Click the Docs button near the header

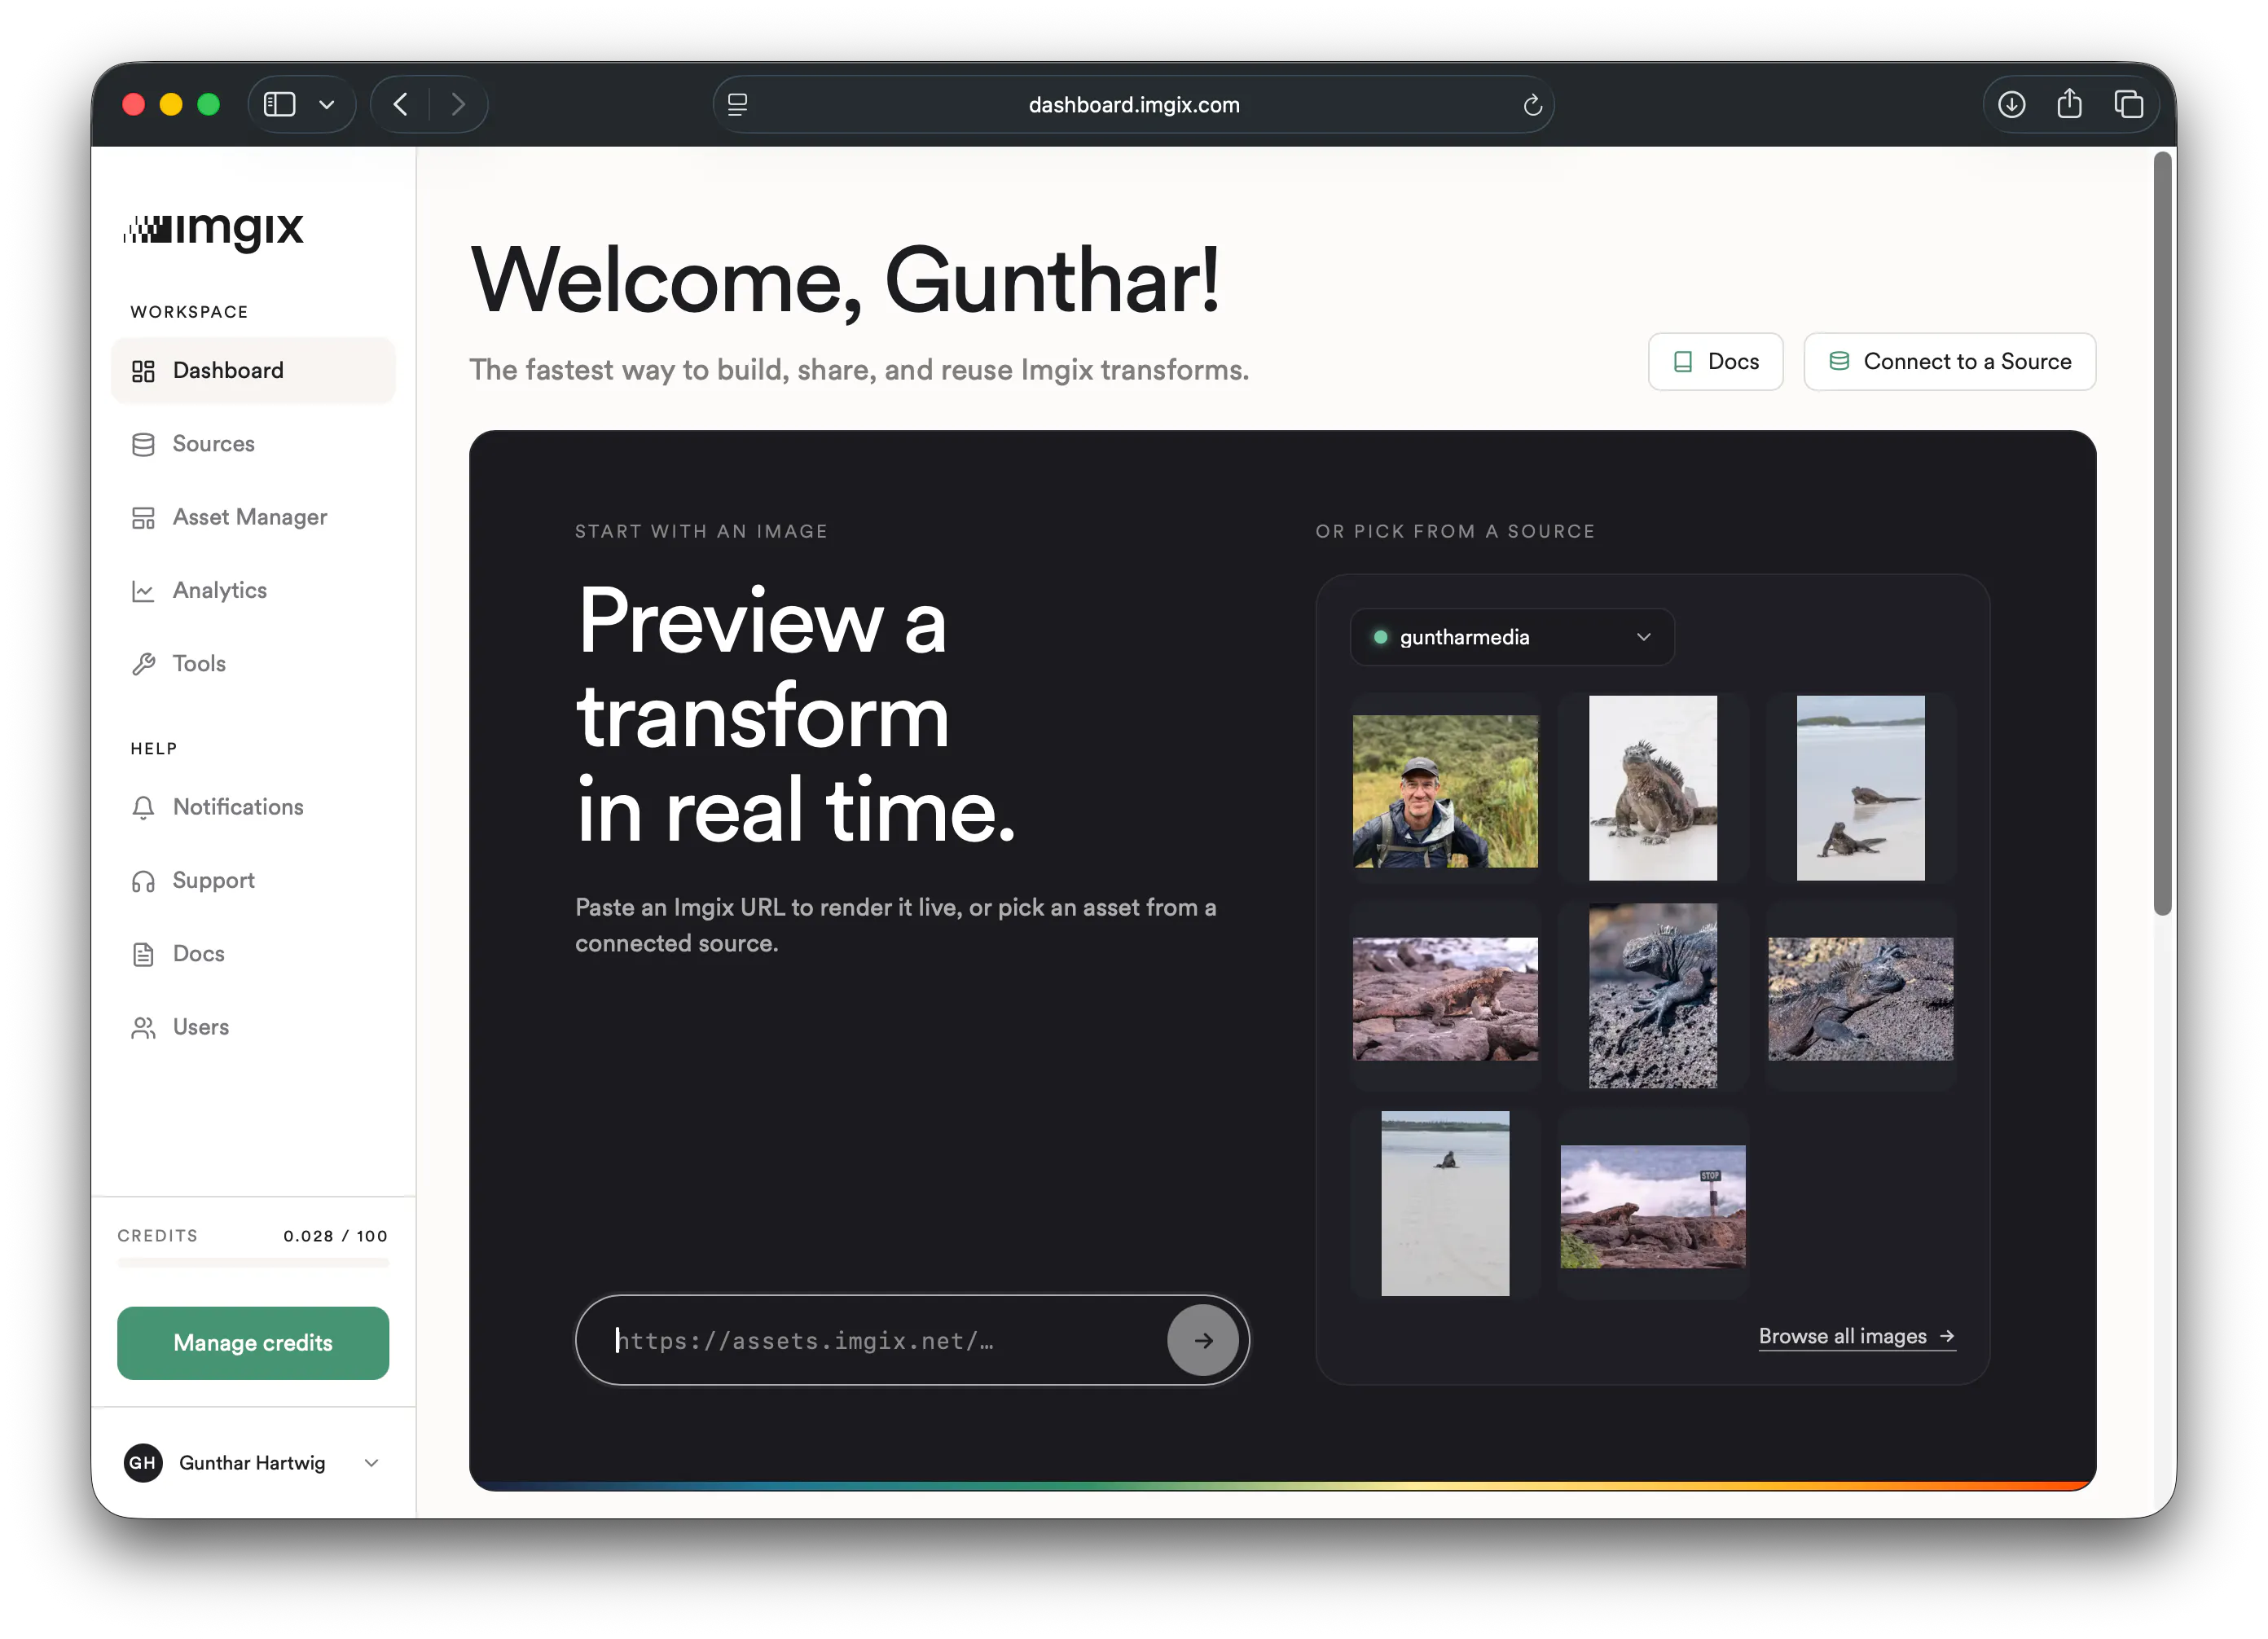(x=1715, y=361)
